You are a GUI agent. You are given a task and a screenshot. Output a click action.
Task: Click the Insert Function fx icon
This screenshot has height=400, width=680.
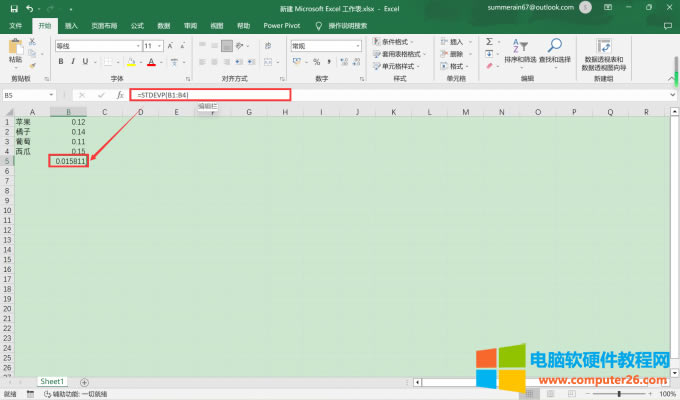tap(119, 95)
